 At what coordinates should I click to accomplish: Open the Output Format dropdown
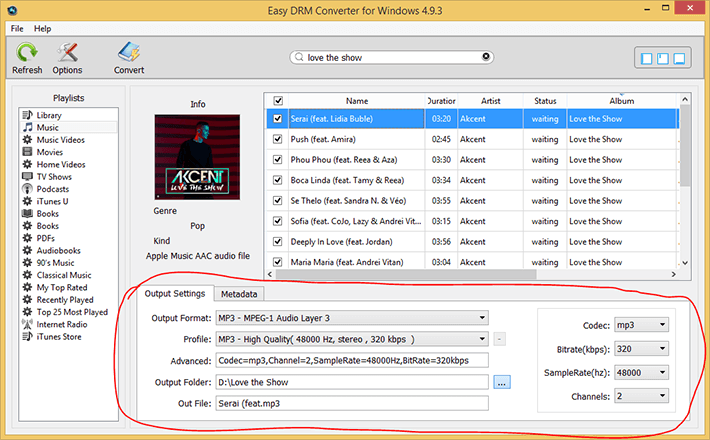(352, 318)
